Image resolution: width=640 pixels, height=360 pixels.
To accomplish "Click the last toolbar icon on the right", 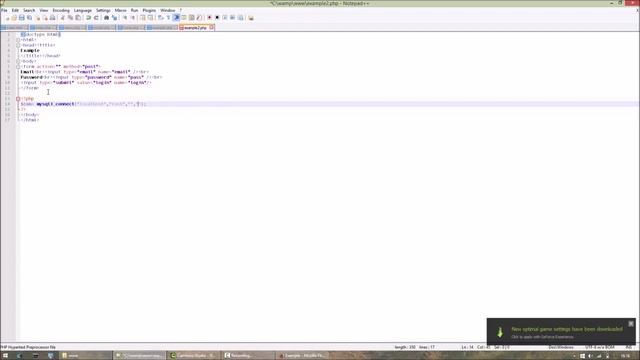I will click(251, 18).
